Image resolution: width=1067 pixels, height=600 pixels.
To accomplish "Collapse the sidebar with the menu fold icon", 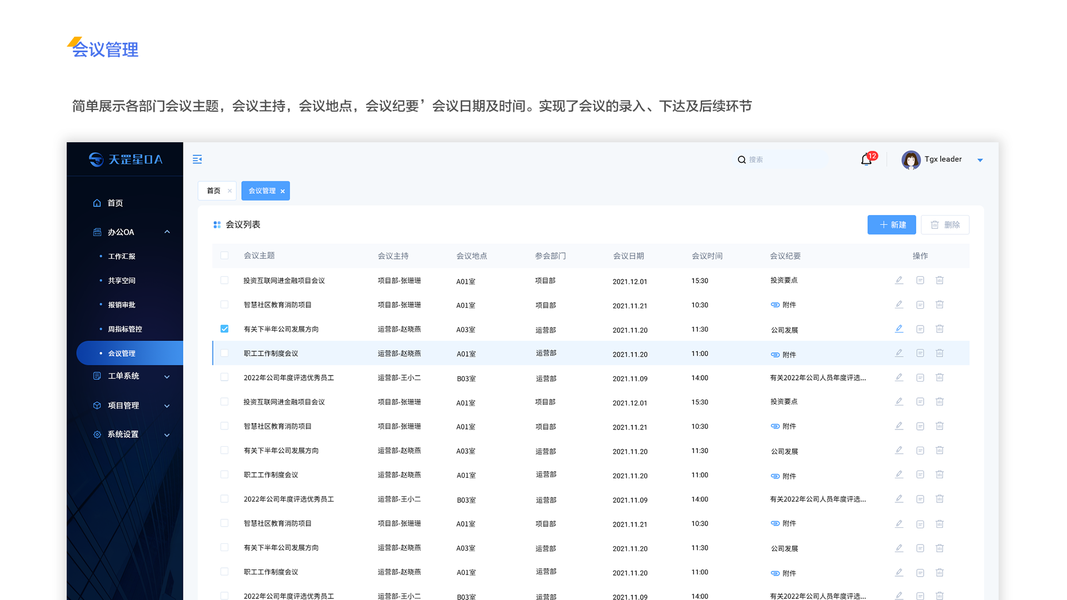I will (x=197, y=159).
